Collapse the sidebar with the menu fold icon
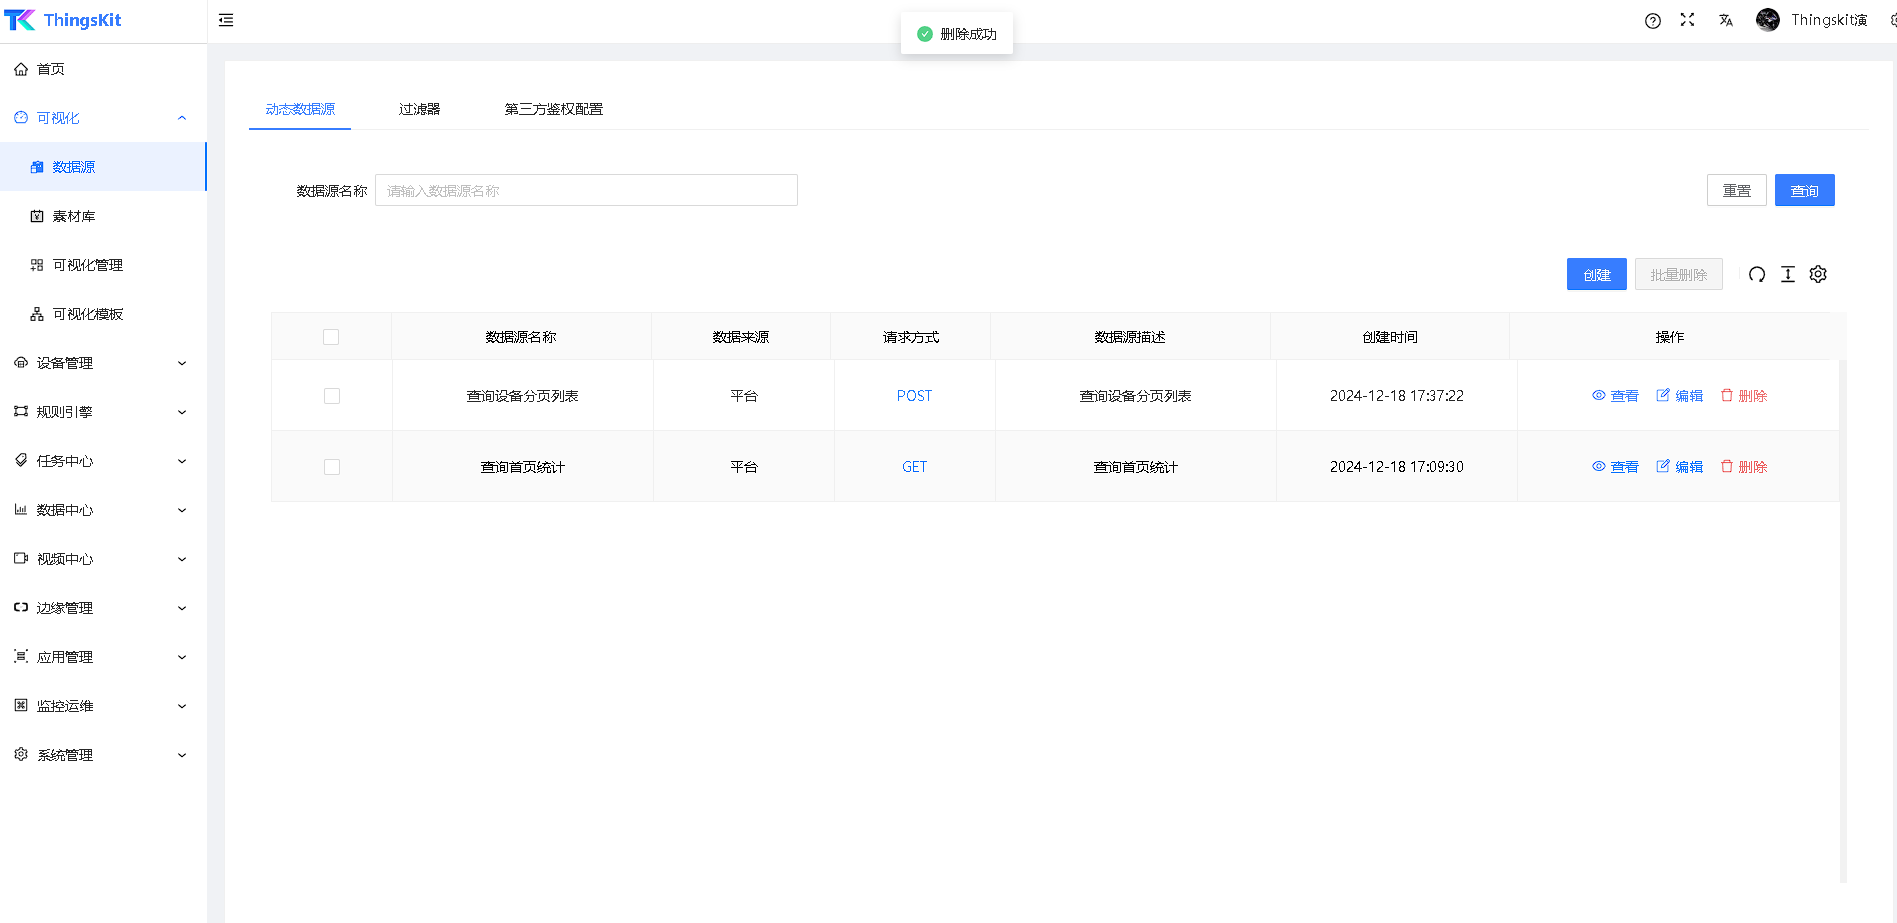 [226, 20]
